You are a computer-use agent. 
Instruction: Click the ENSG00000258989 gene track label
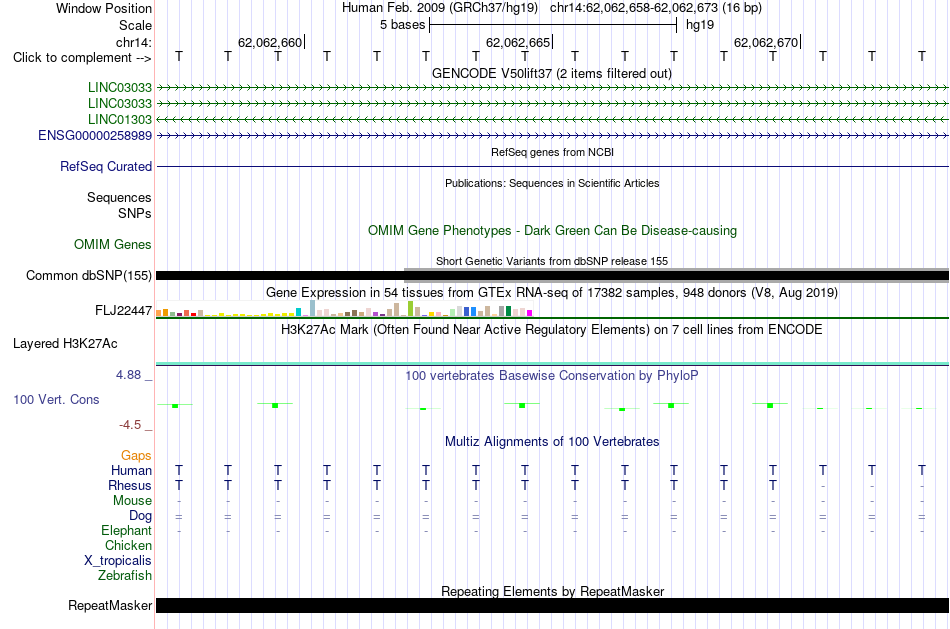(x=95, y=136)
